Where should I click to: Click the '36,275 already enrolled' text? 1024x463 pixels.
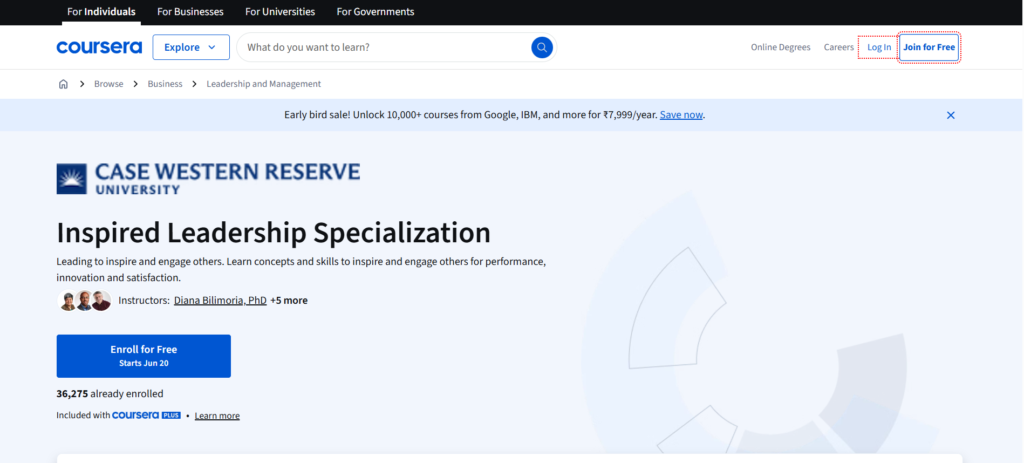click(x=110, y=394)
